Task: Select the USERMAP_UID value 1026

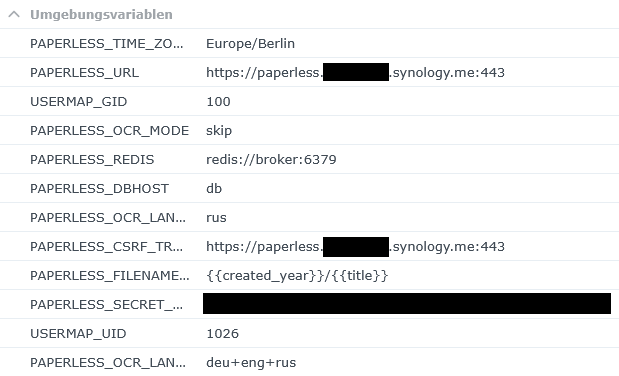Action: click(223, 334)
